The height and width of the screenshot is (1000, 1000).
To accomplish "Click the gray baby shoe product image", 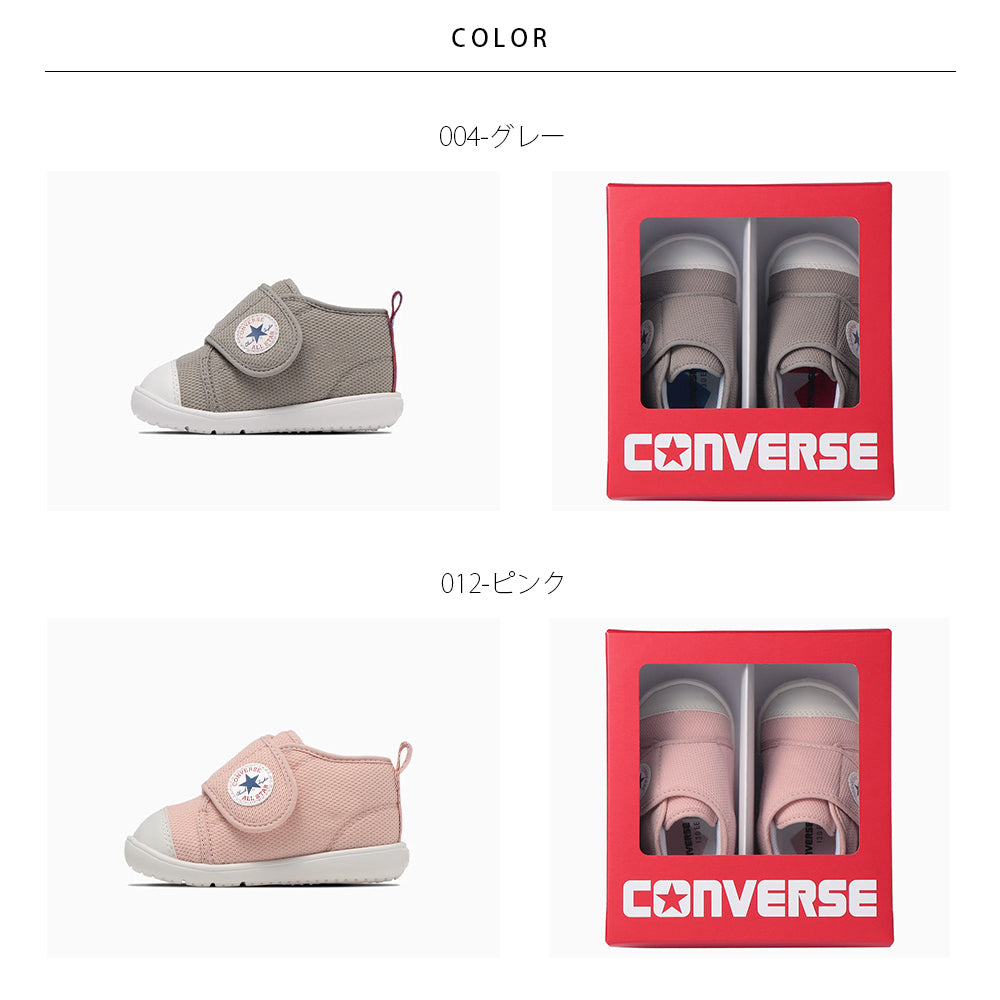I will click(x=273, y=341).
